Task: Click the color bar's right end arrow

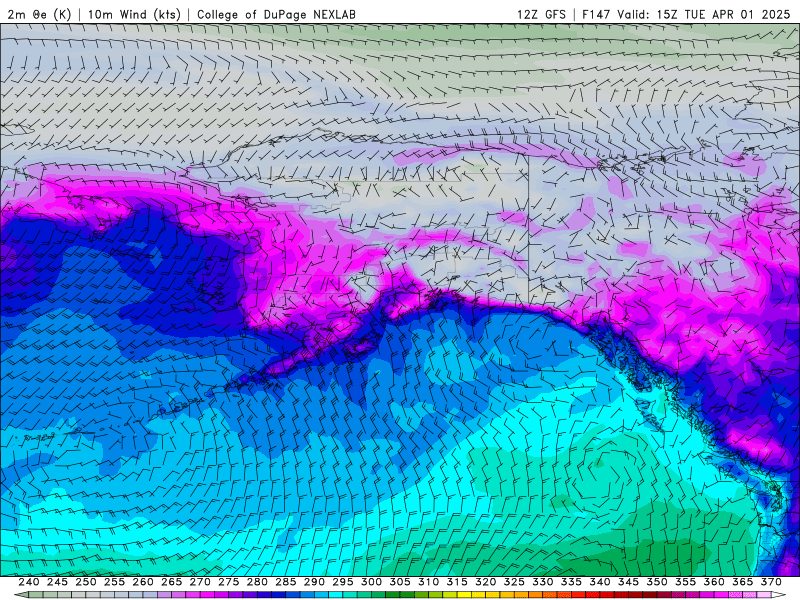Action: pos(779,595)
